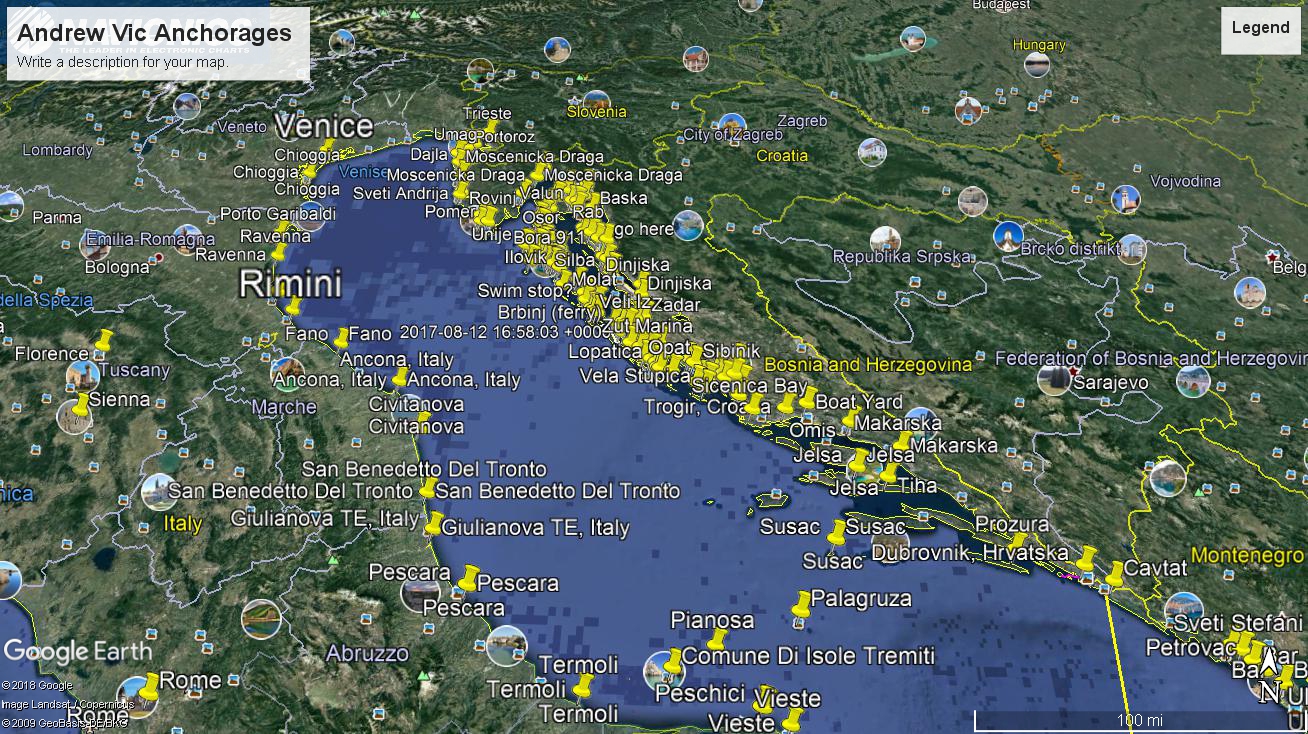1308x734 pixels.
Task: Click the Giulianova TE pushpin
Action: coord(433,524)
